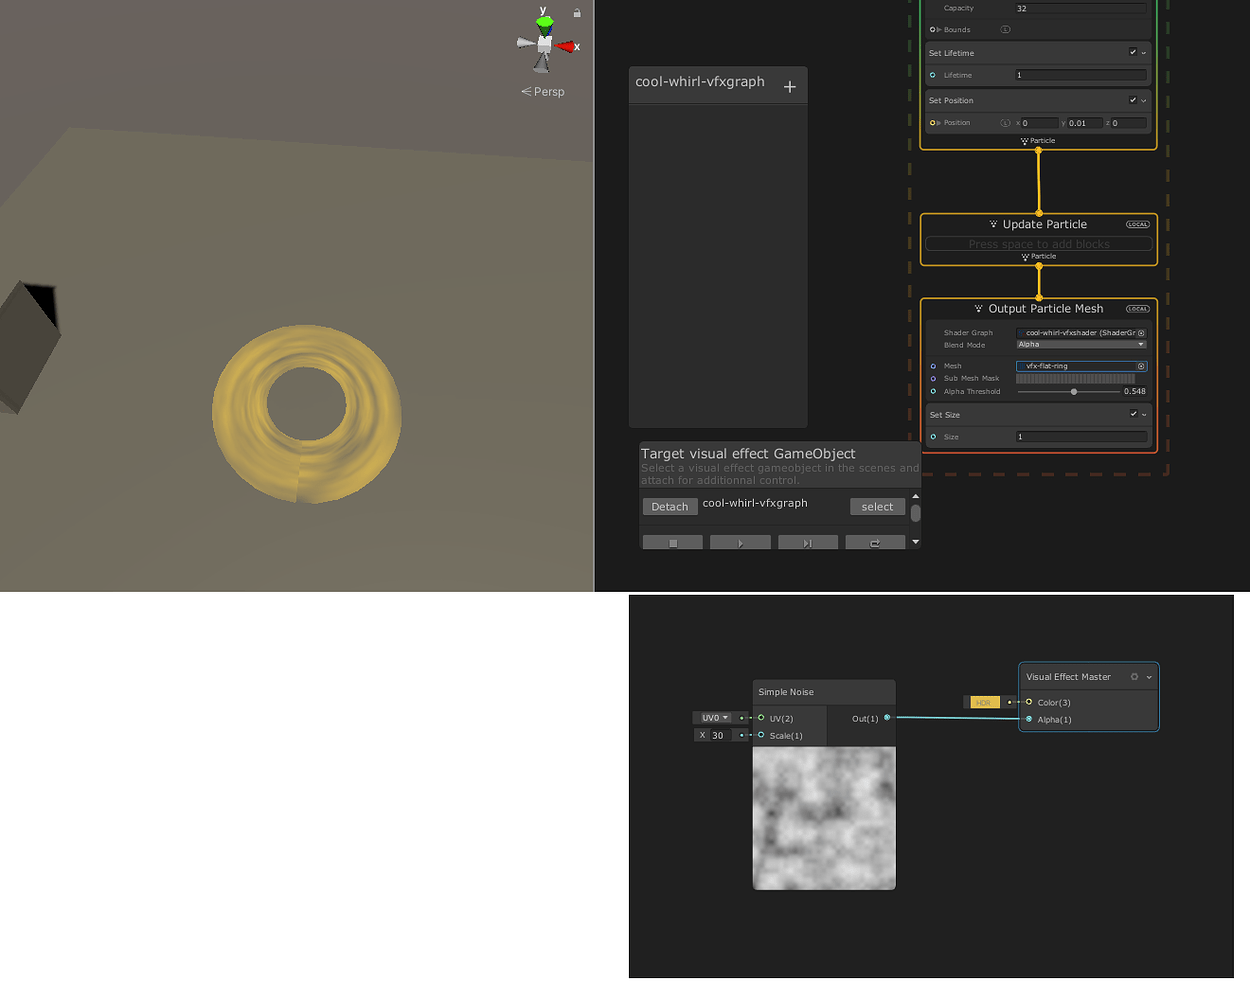
Task: Click the step frame button
Action: point(807,543)
